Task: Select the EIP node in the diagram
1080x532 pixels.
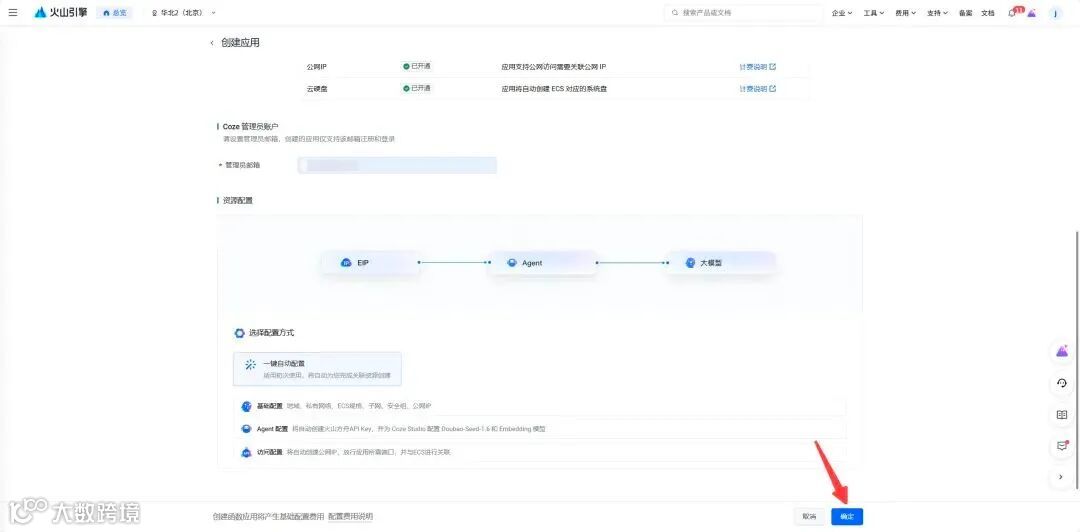Action: click(371, 263)
